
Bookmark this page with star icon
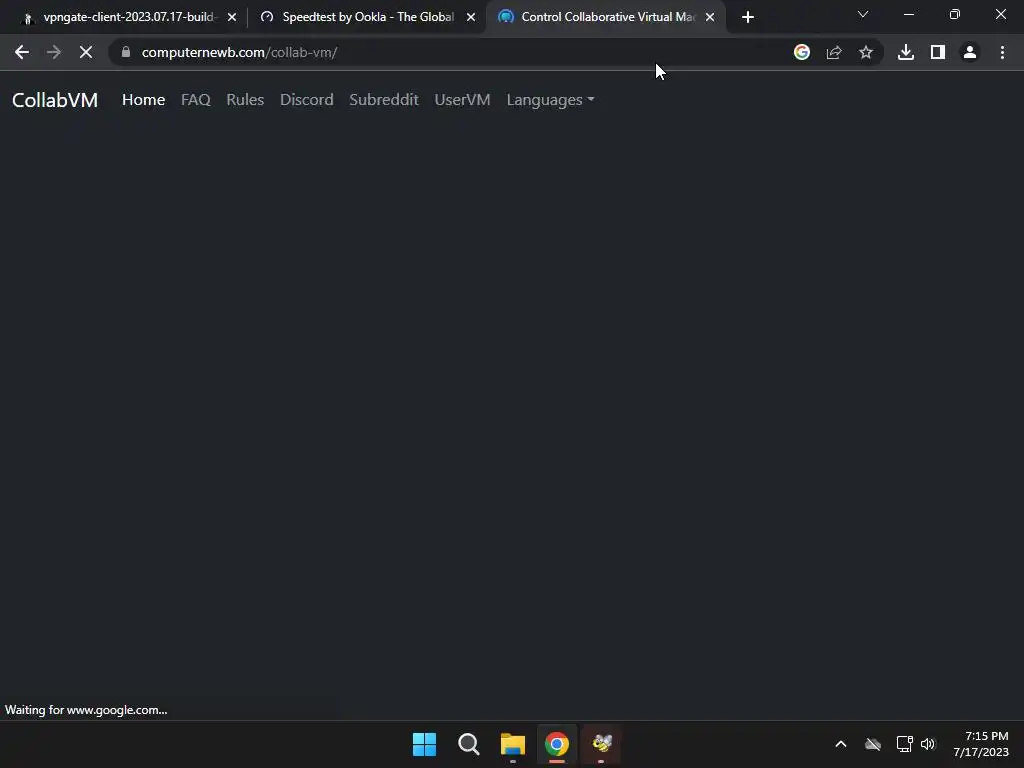(866, 52)
